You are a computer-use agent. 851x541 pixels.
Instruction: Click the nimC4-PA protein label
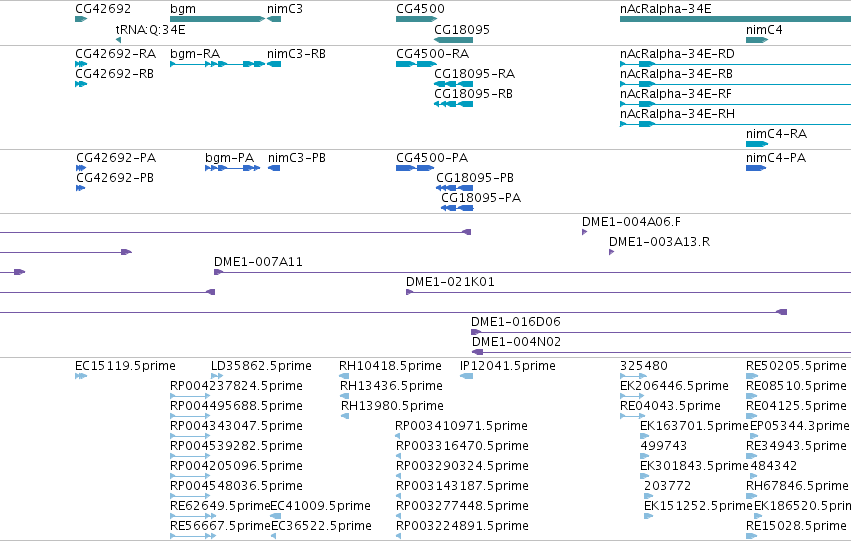point(776,158)
